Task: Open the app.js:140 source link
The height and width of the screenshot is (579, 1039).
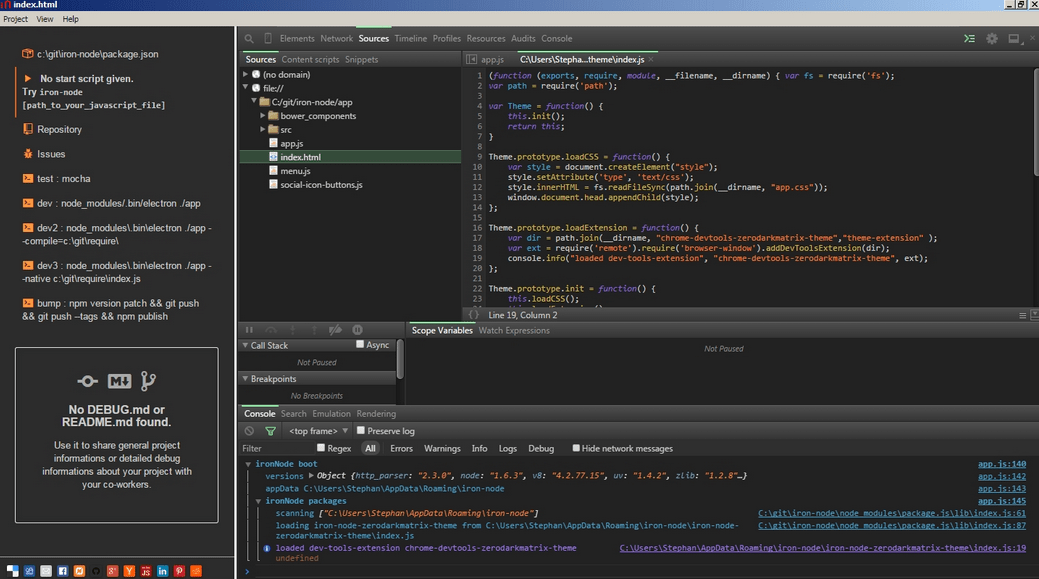Action: tap(1001, 464)
